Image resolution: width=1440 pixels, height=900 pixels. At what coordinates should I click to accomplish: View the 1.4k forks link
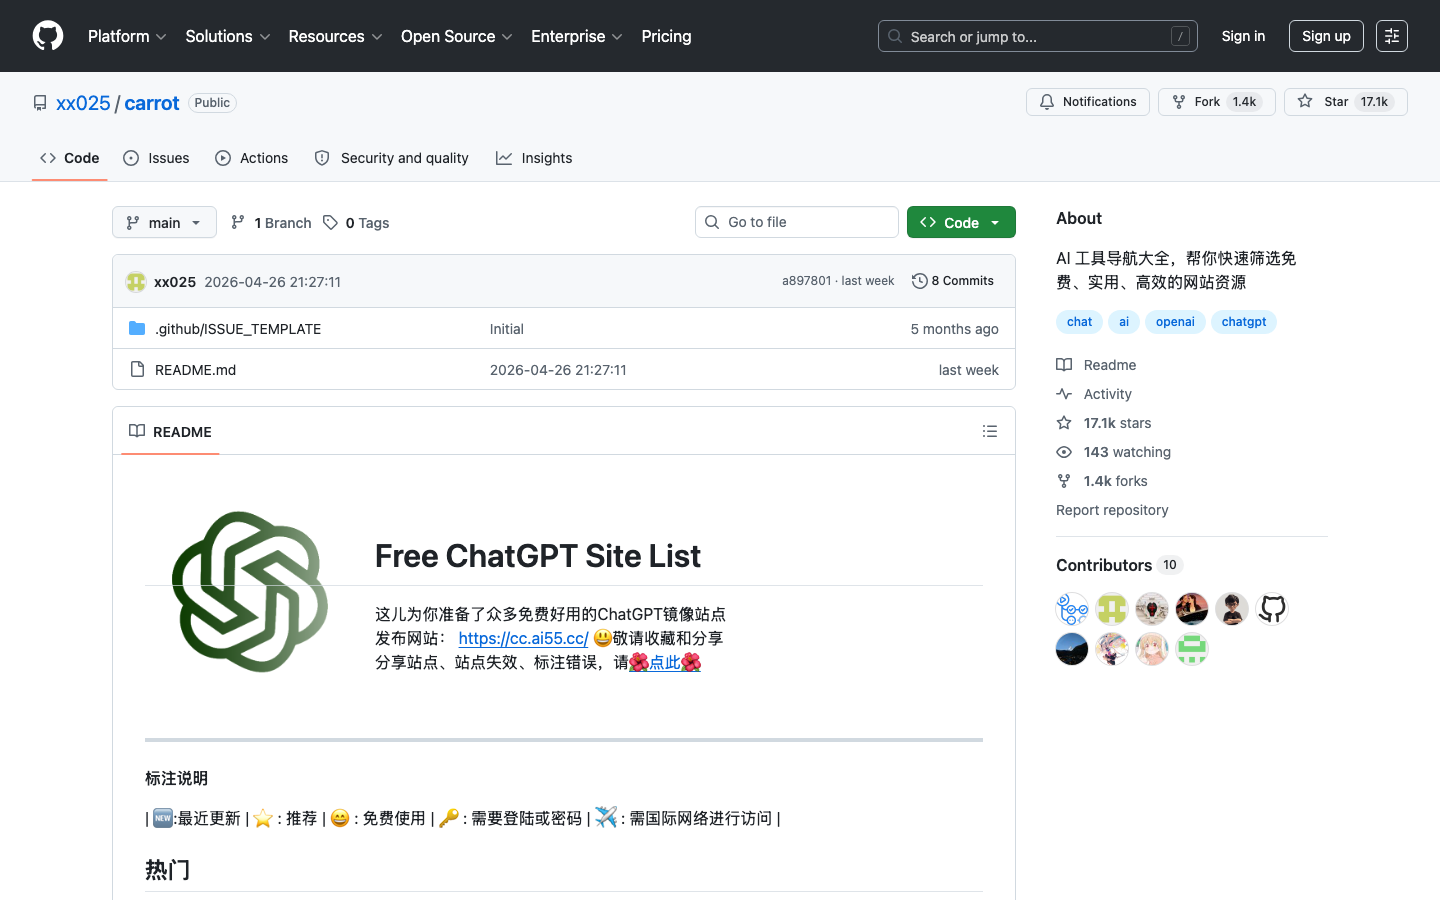point(1102,481)
